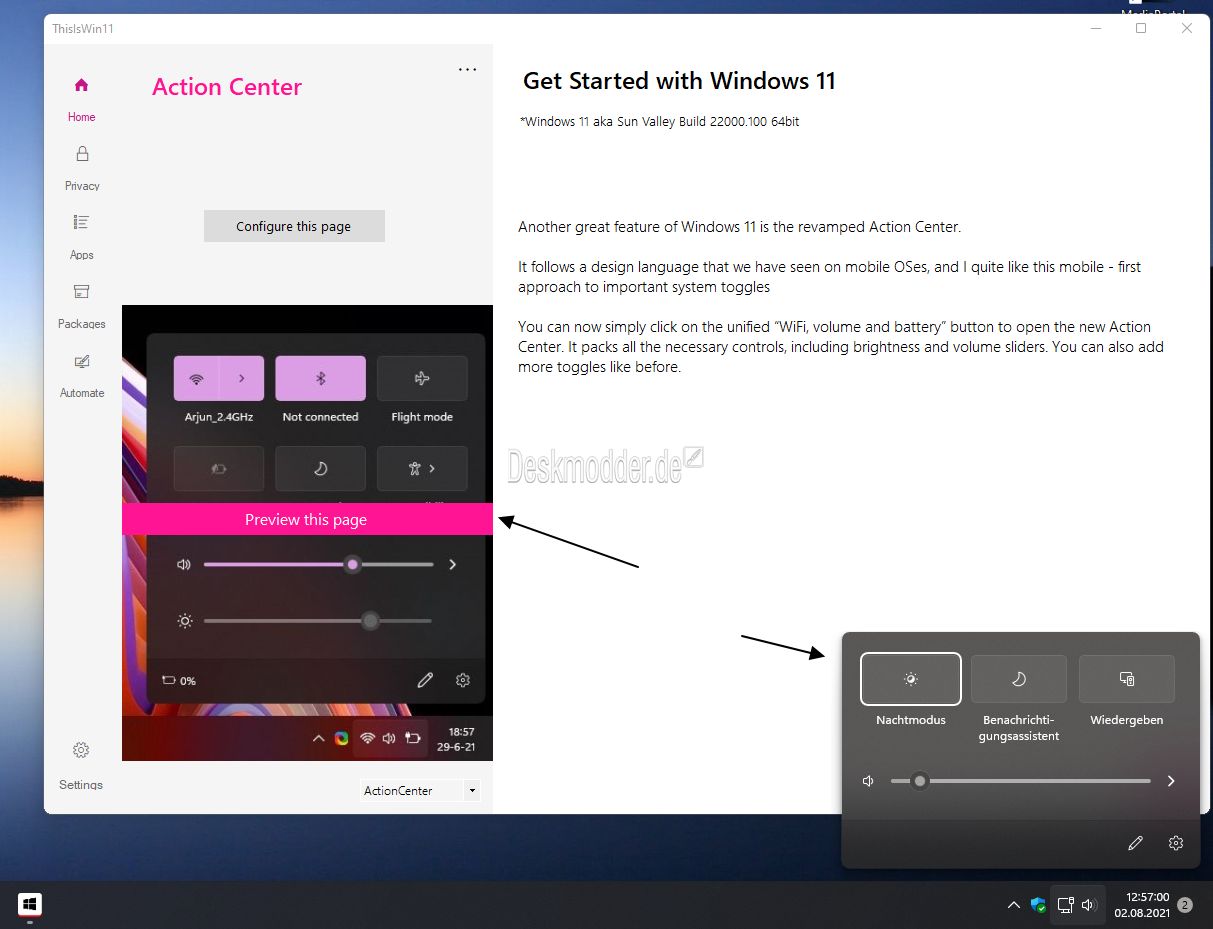Click the ThisIsWin11 window title

83,29
